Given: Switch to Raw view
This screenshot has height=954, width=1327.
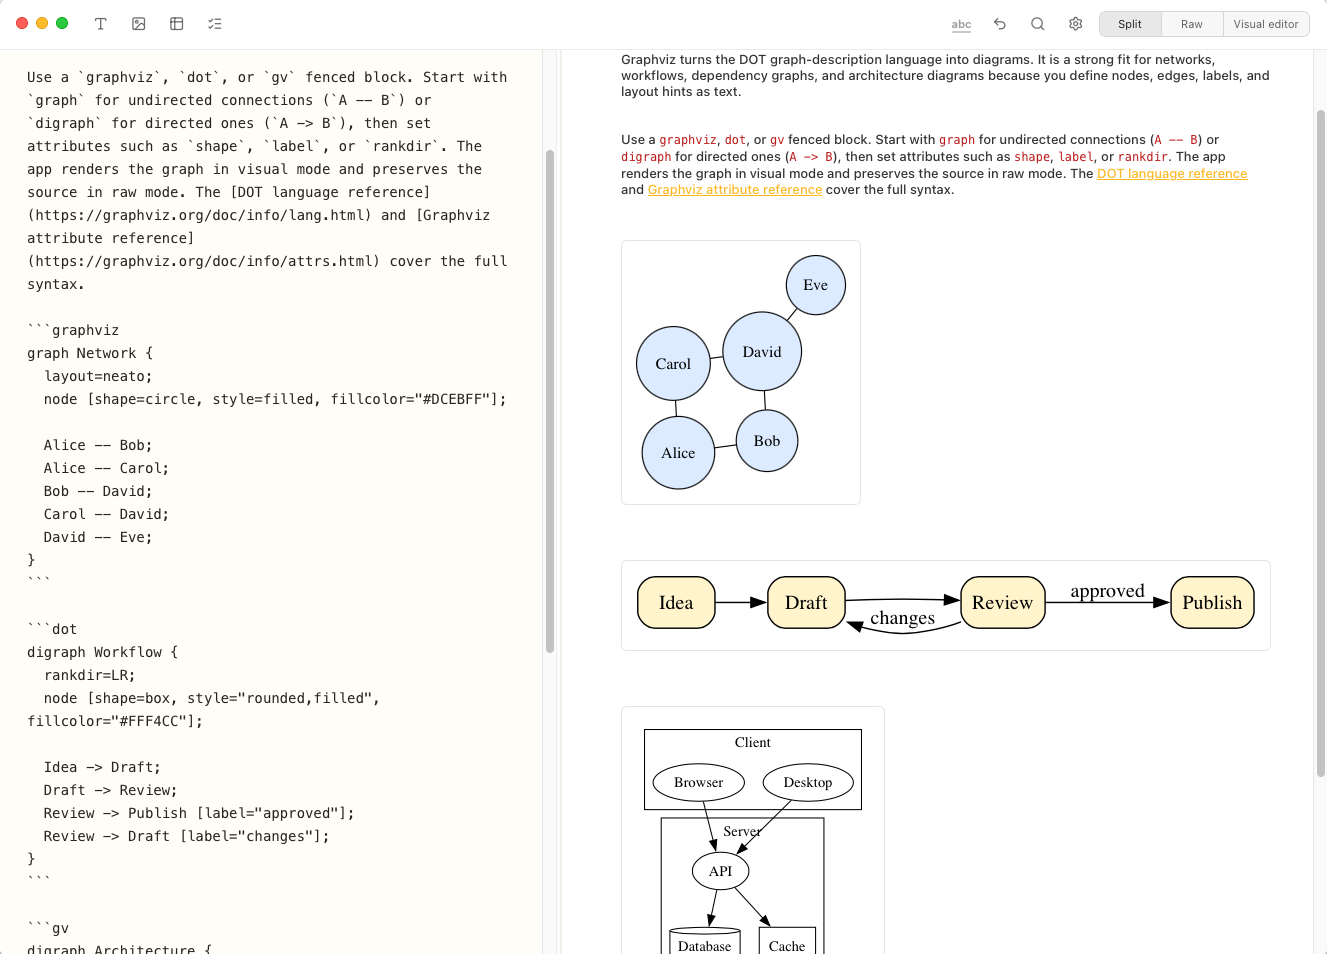Looking at the screenshot, I should (1192, 24).
